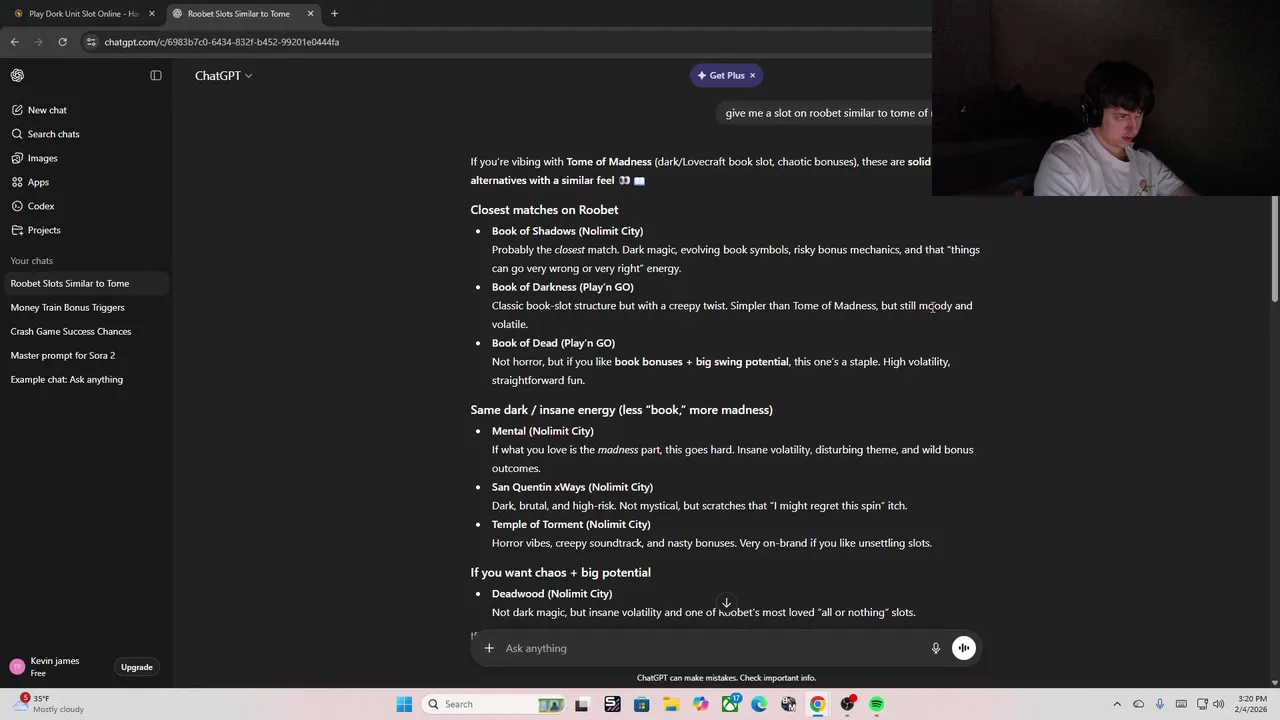Open Spotify from the taskbar
The width and height of the screenshot is (1280, 720).
click(876, 704)
